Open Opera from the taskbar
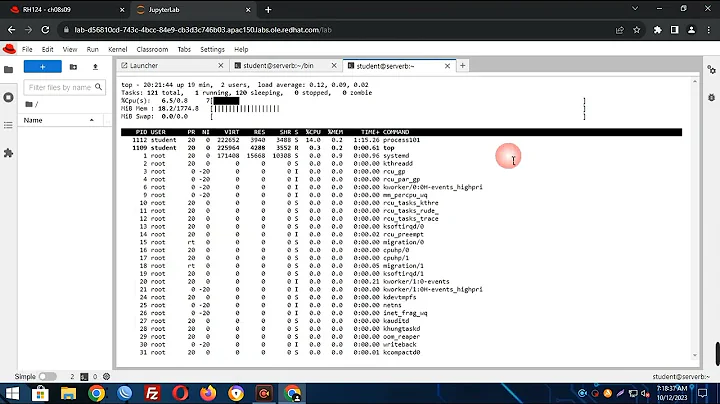The width and height of the screenshot is (720, 404). pyautogui.click(x=180, y=393)
